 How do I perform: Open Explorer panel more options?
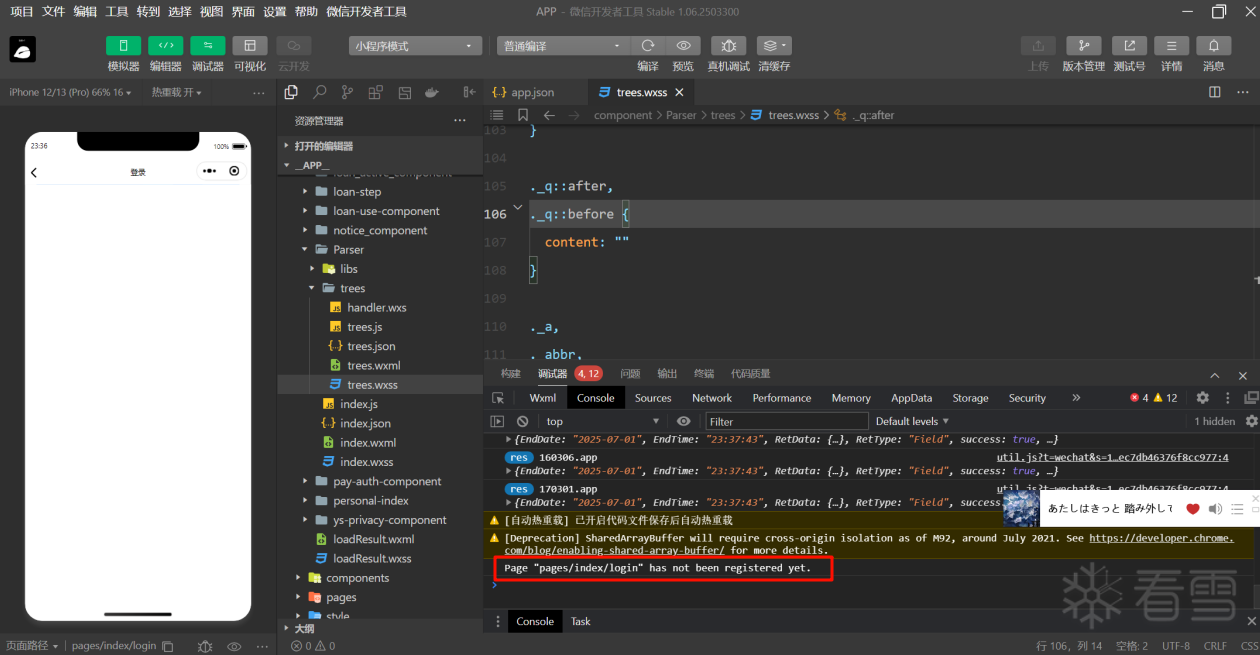click(460, 121)
